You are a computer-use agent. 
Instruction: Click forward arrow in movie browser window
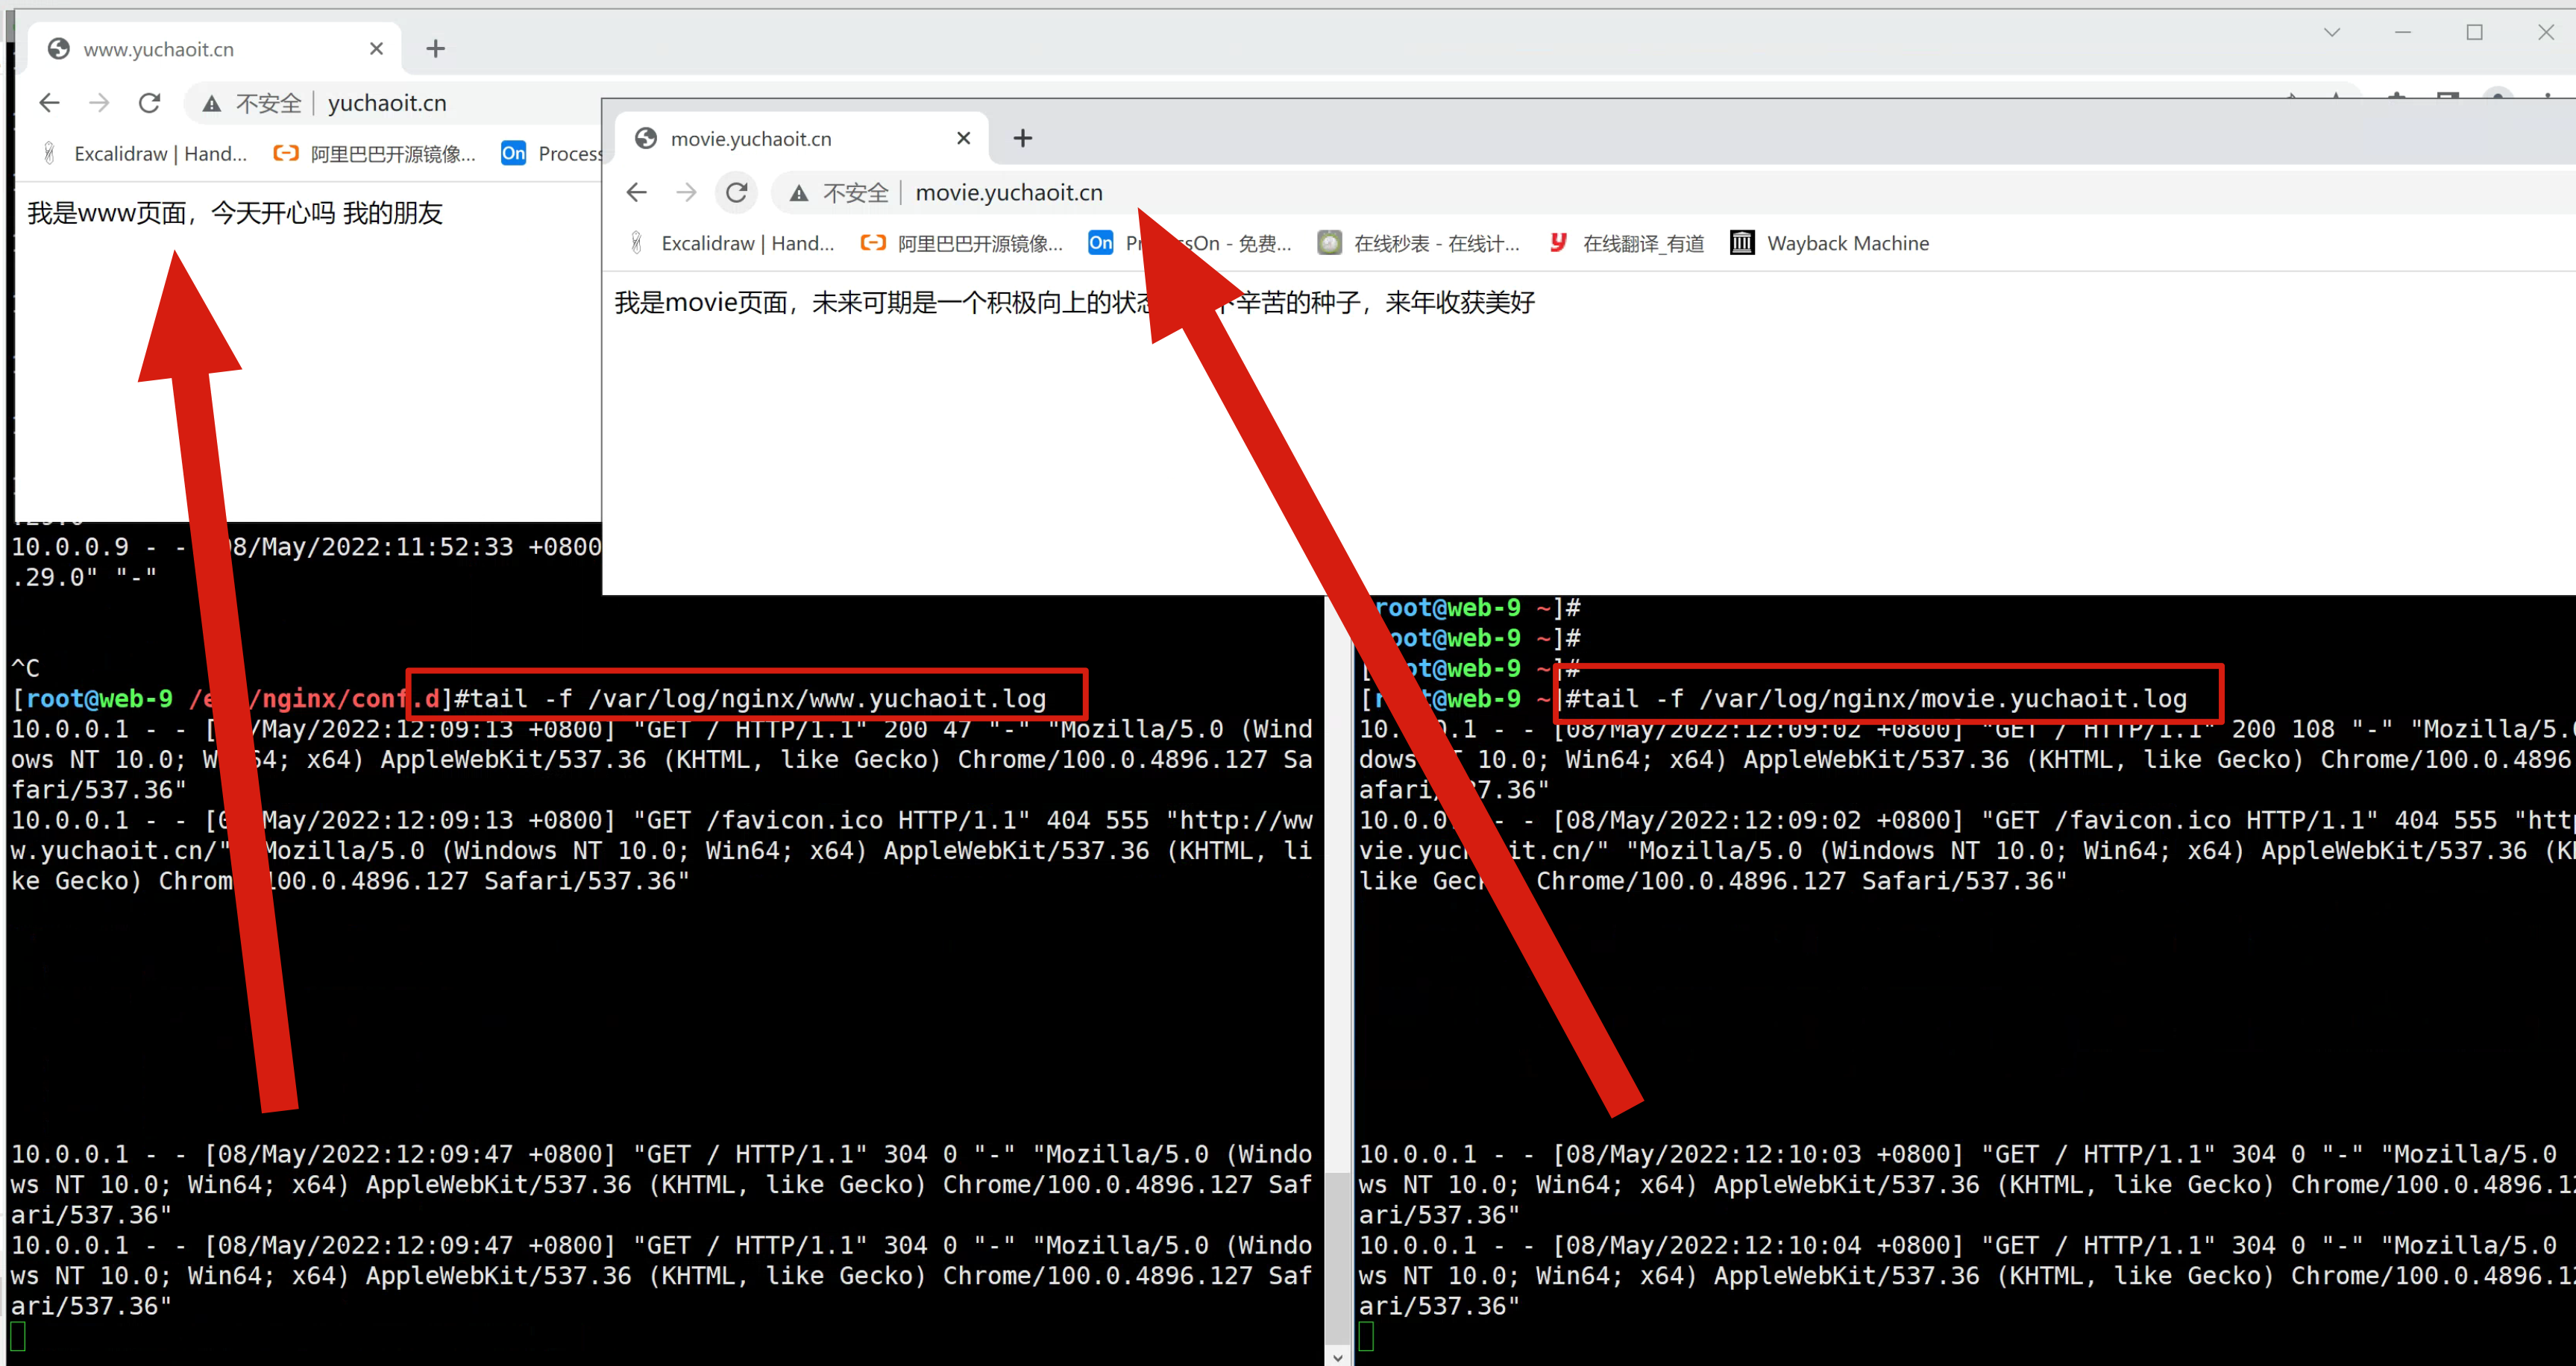point(686,192)
